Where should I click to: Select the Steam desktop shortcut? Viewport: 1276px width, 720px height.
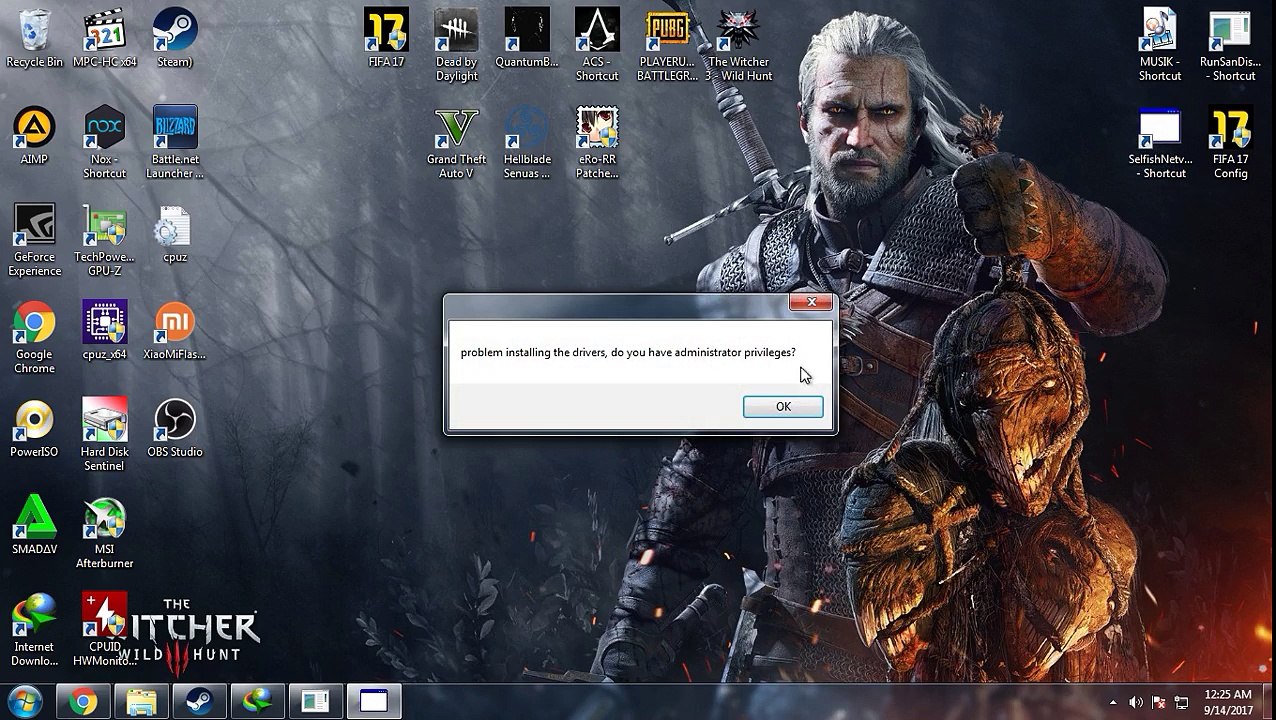coord(175,39)
